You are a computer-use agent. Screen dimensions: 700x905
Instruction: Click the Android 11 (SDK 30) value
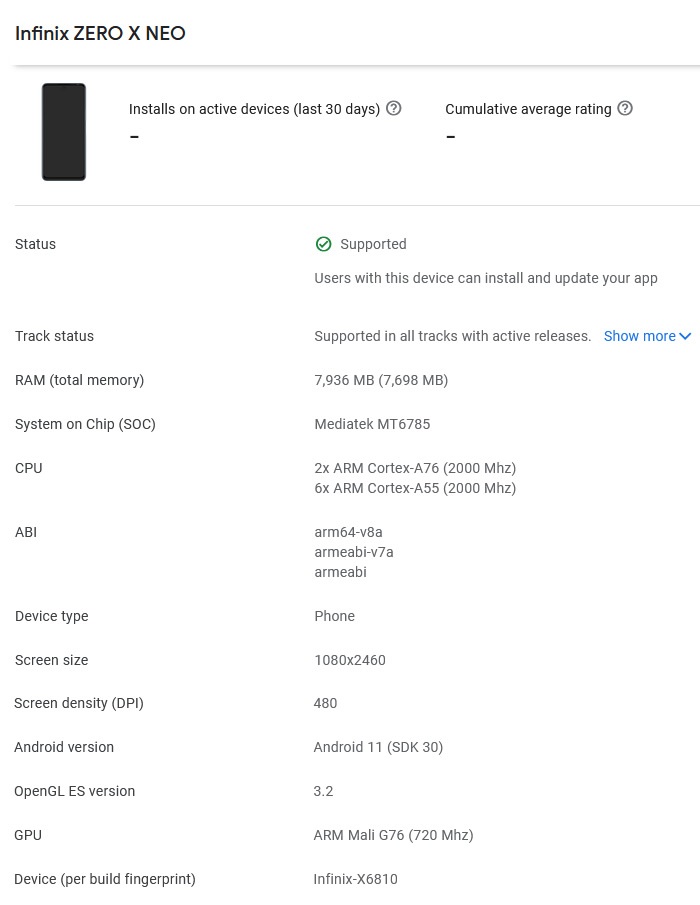coord(378,747)
